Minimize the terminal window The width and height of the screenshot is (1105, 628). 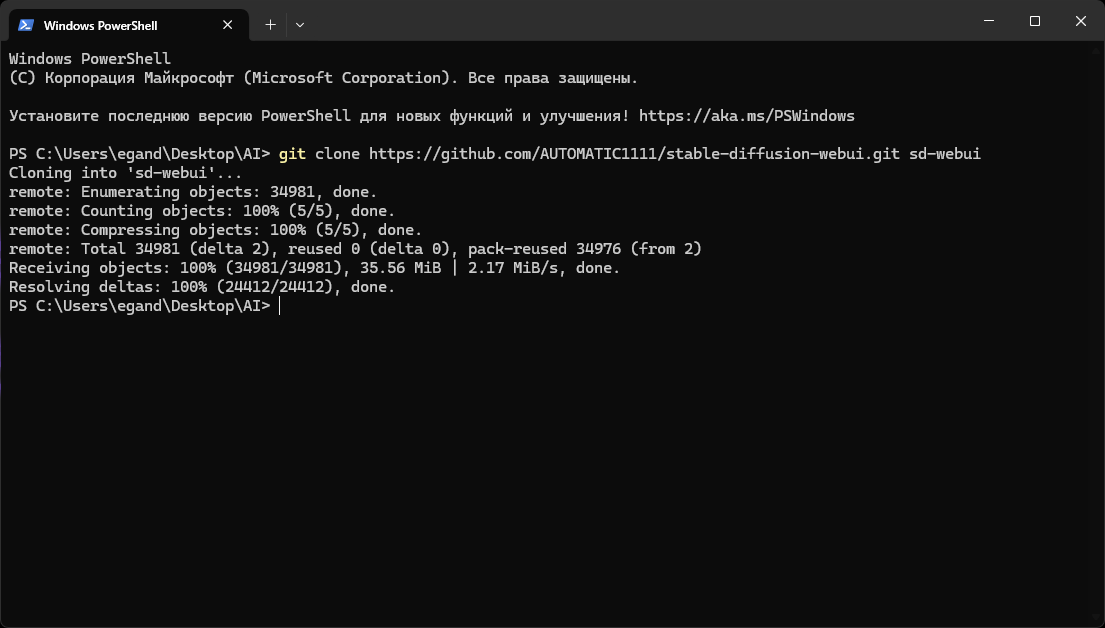(x=989, y=21)
